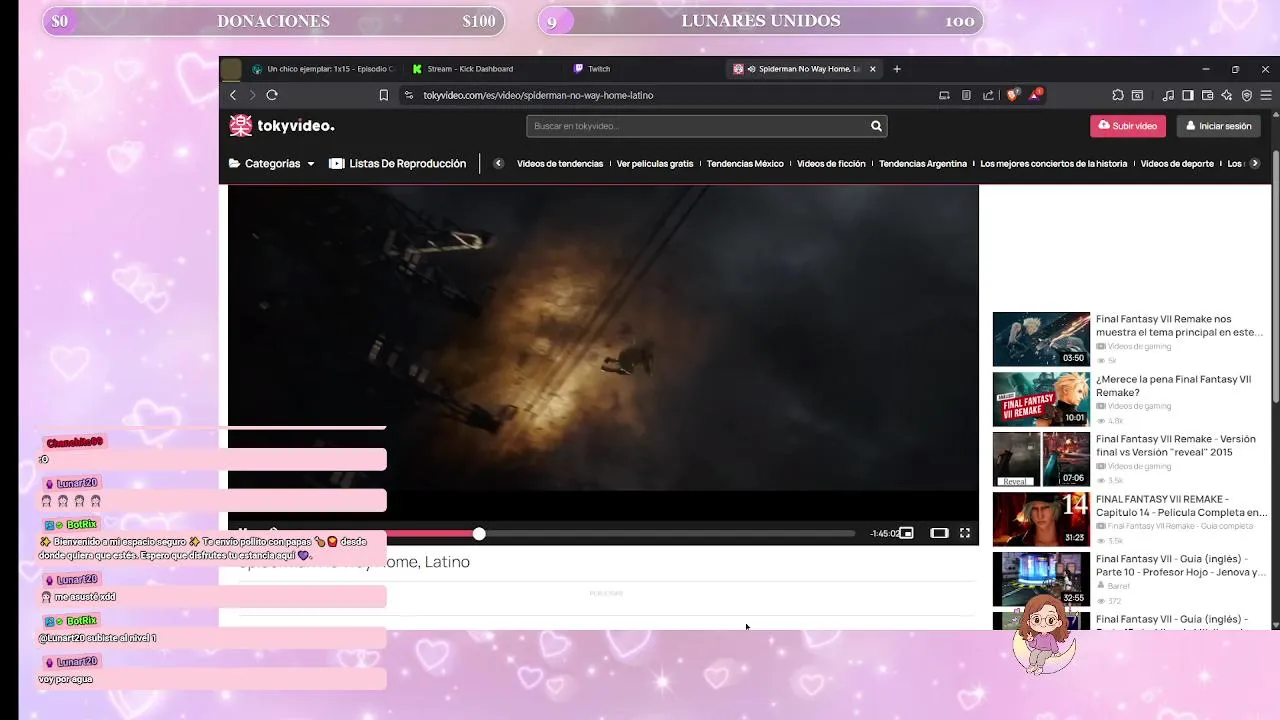Click the forward navigation arrow
This screenshot has width=1280, height=720.
click(252, 95)
